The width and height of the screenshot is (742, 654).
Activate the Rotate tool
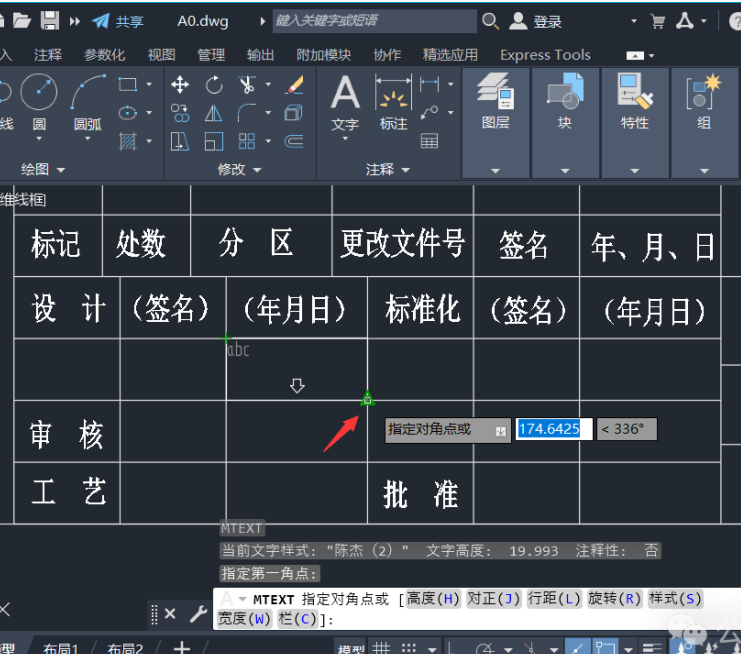coord(214,85)
